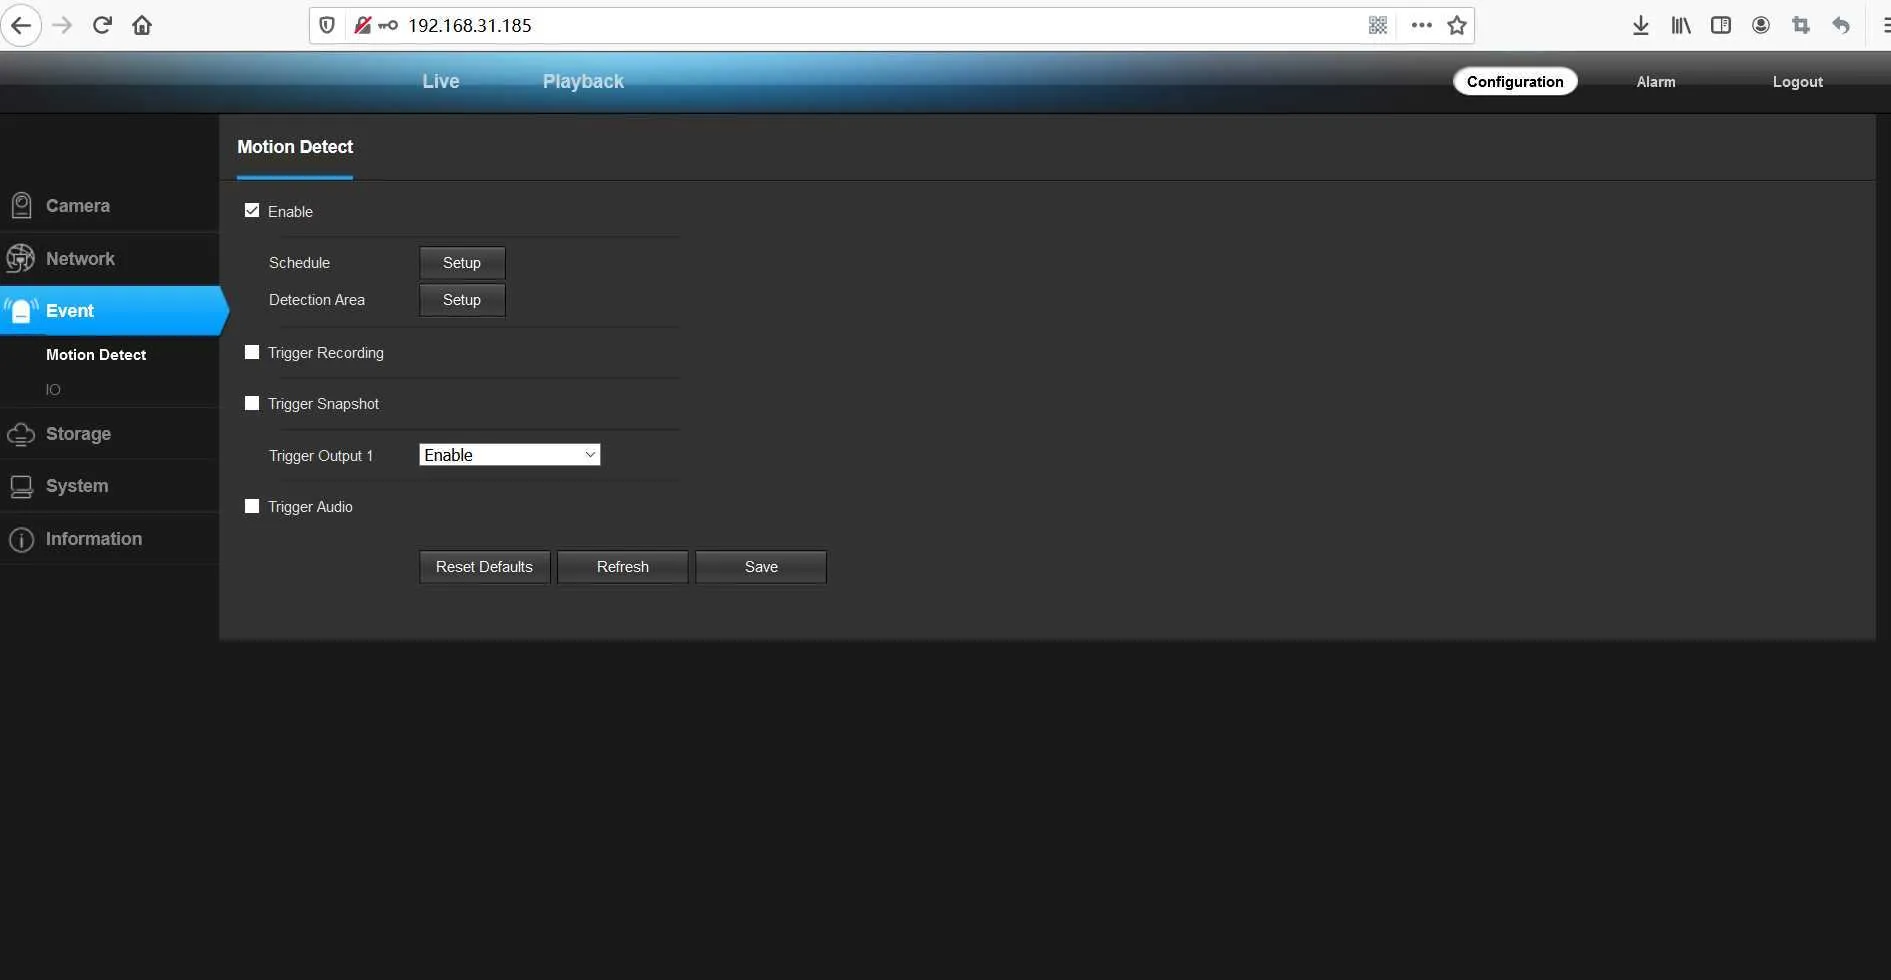Viewport: 1891px width, 980px height.
Task: Click the Trigger Snapshot label text
Action: click(323, 404)
